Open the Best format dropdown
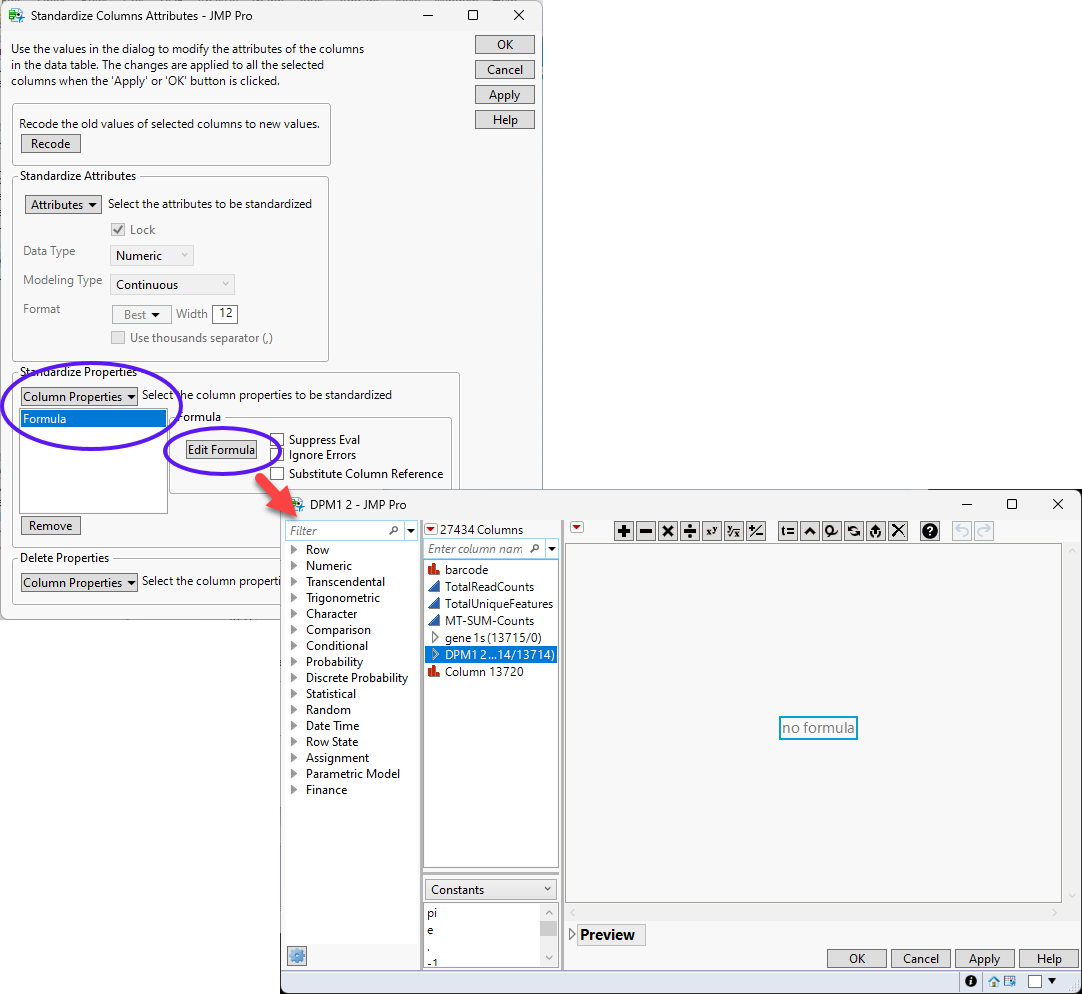 tap(141, 315)
